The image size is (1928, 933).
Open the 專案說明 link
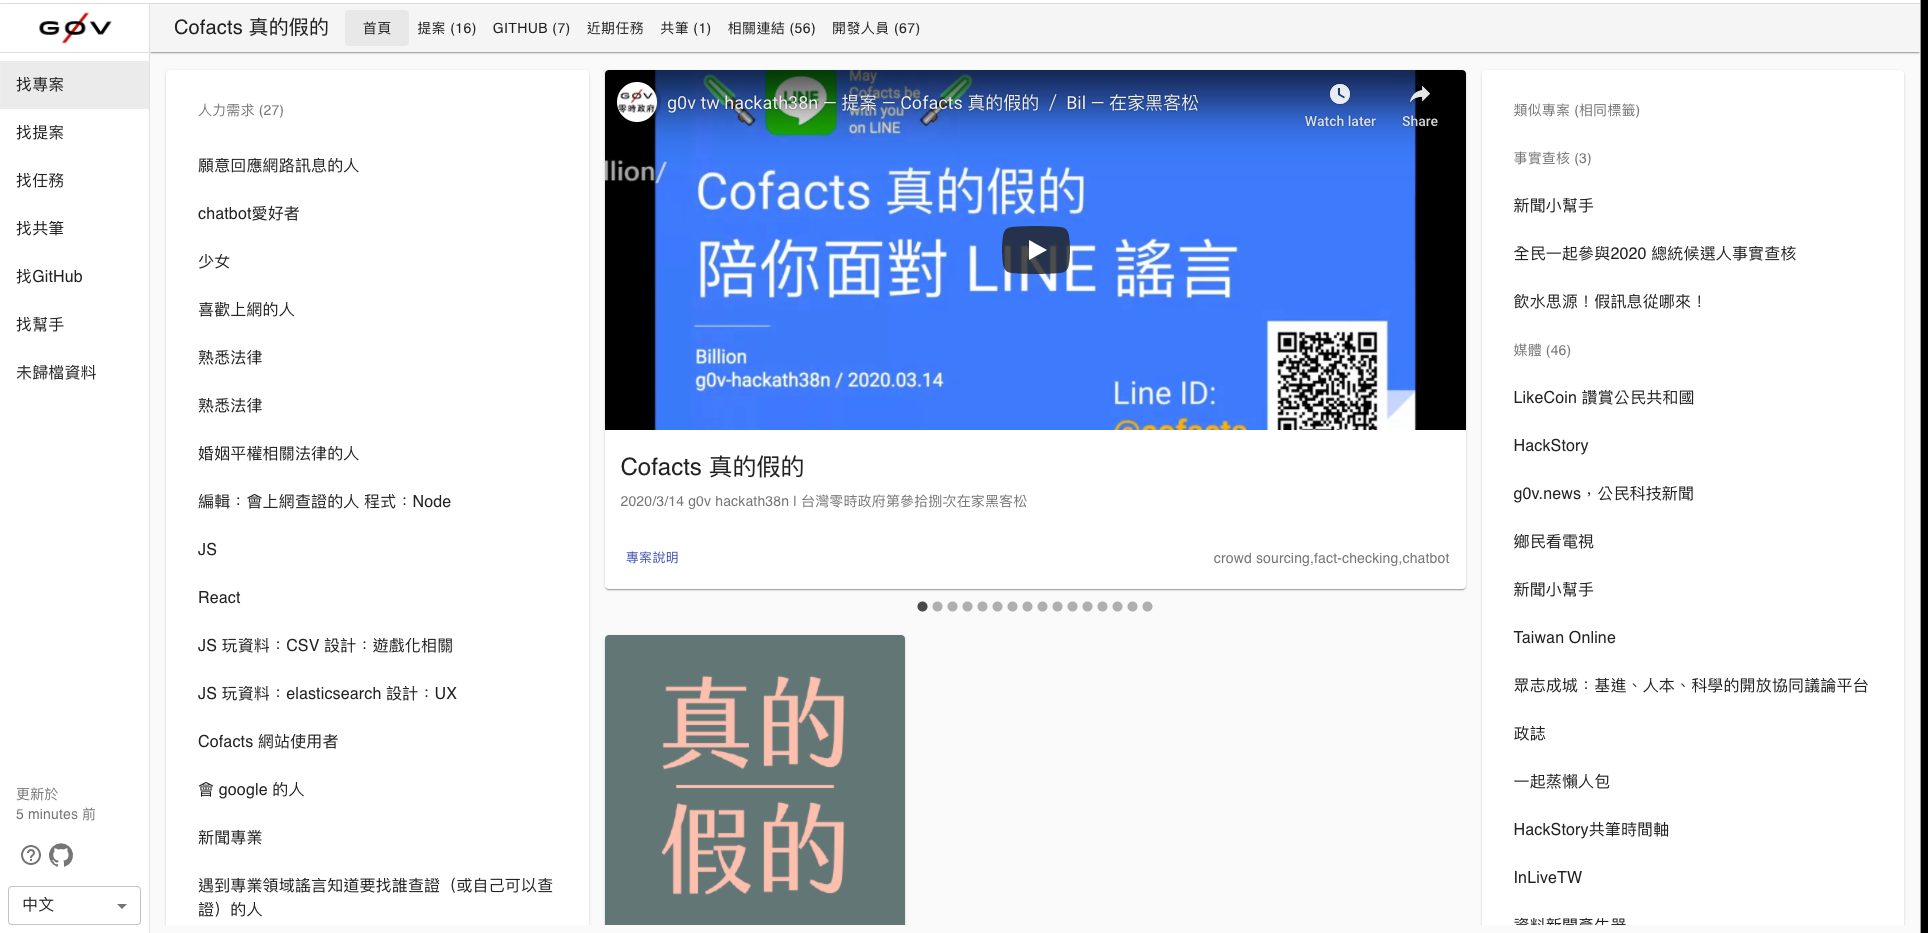coord(651,558)
